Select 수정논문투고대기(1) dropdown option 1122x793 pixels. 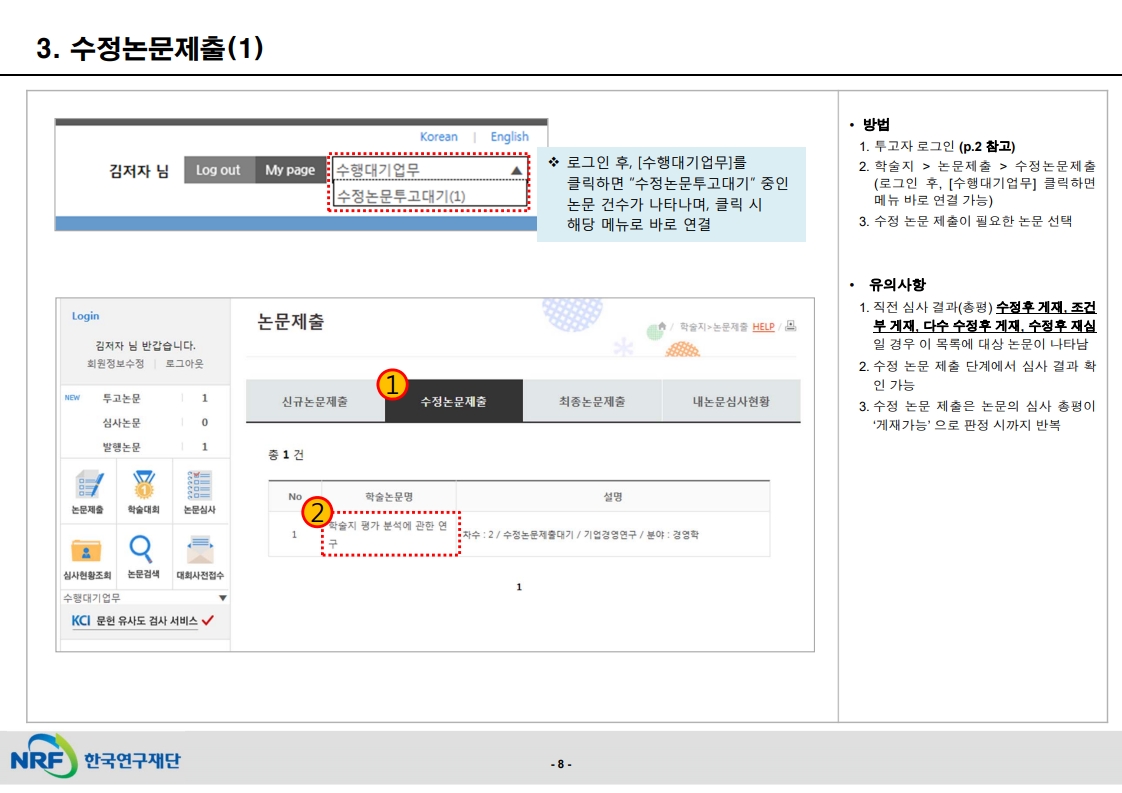click(x=429, y=195)
